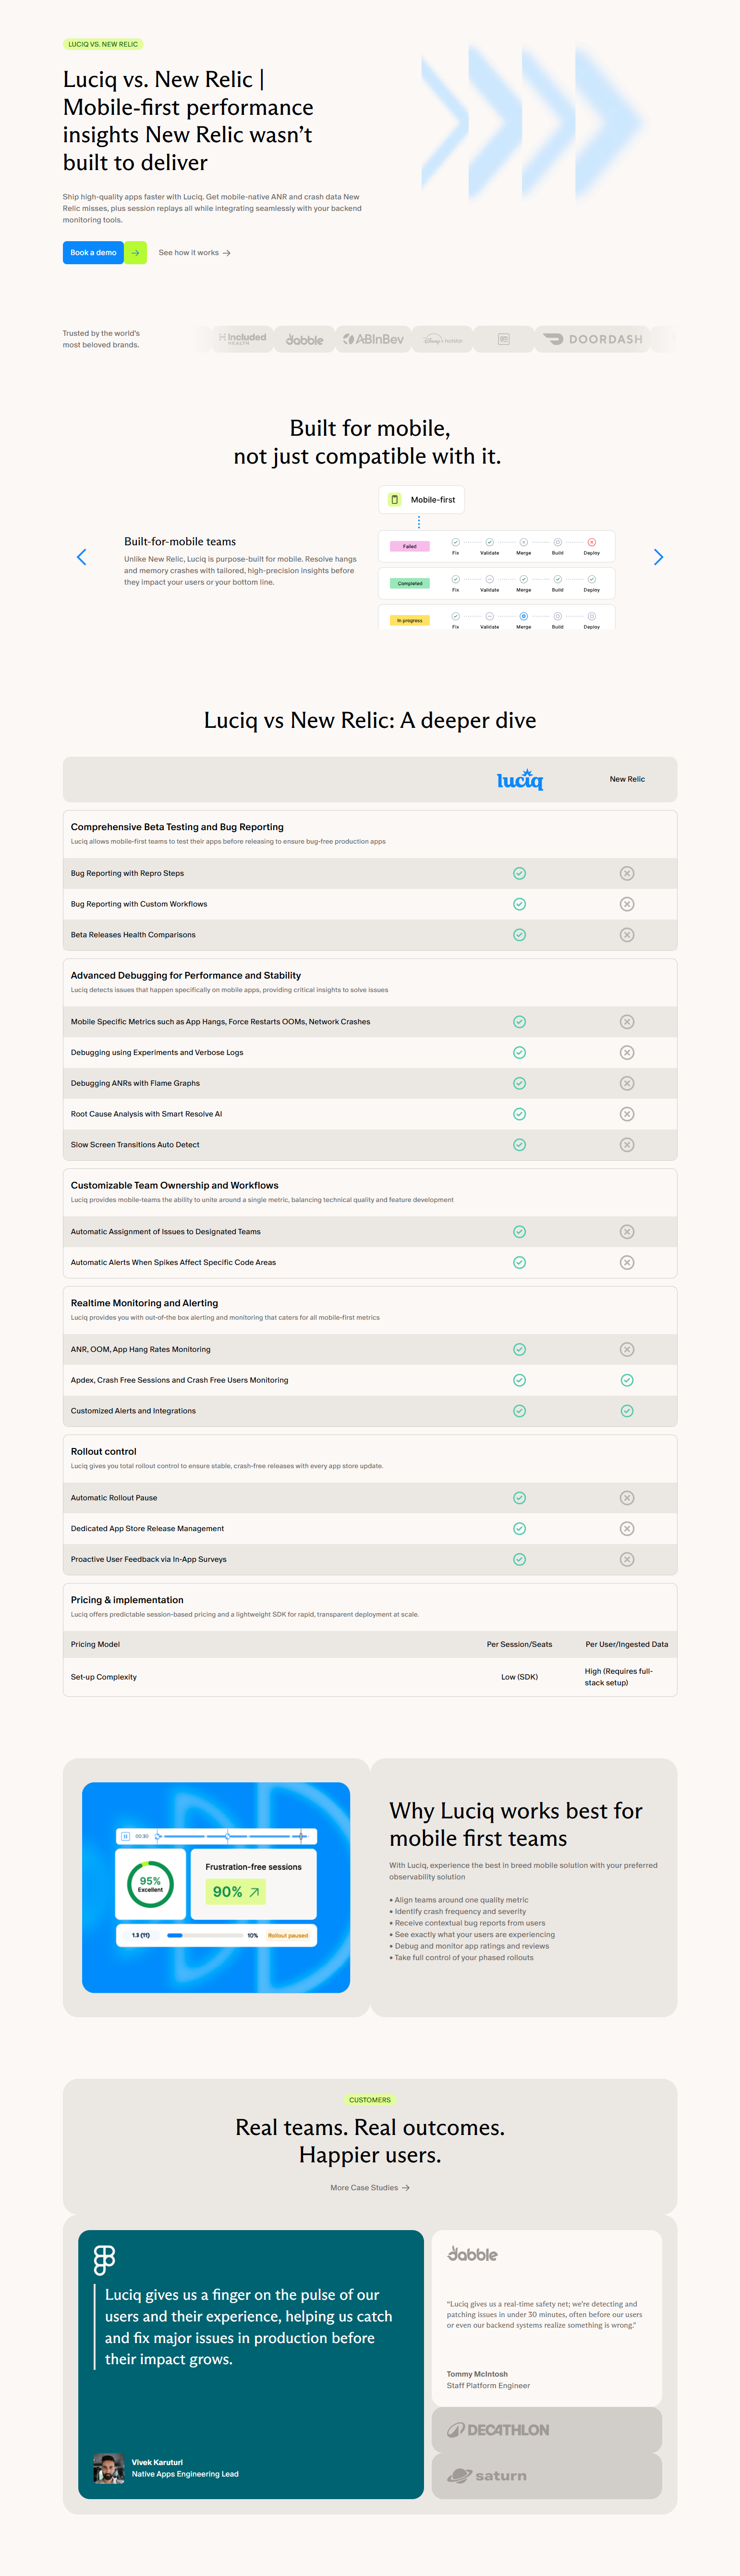Click the Saturn logo card
740x2576 pixels.
tap(546, 2475)
